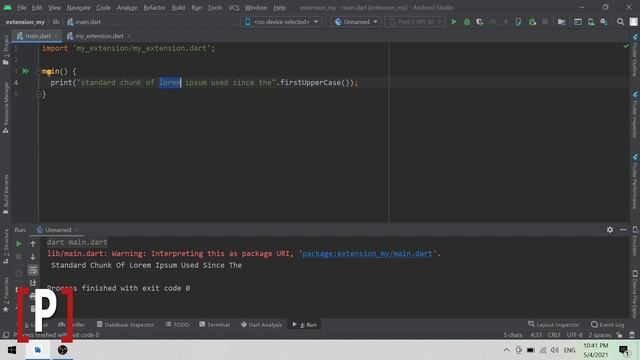Click run gutter arrow beside main()

point(25,71)
